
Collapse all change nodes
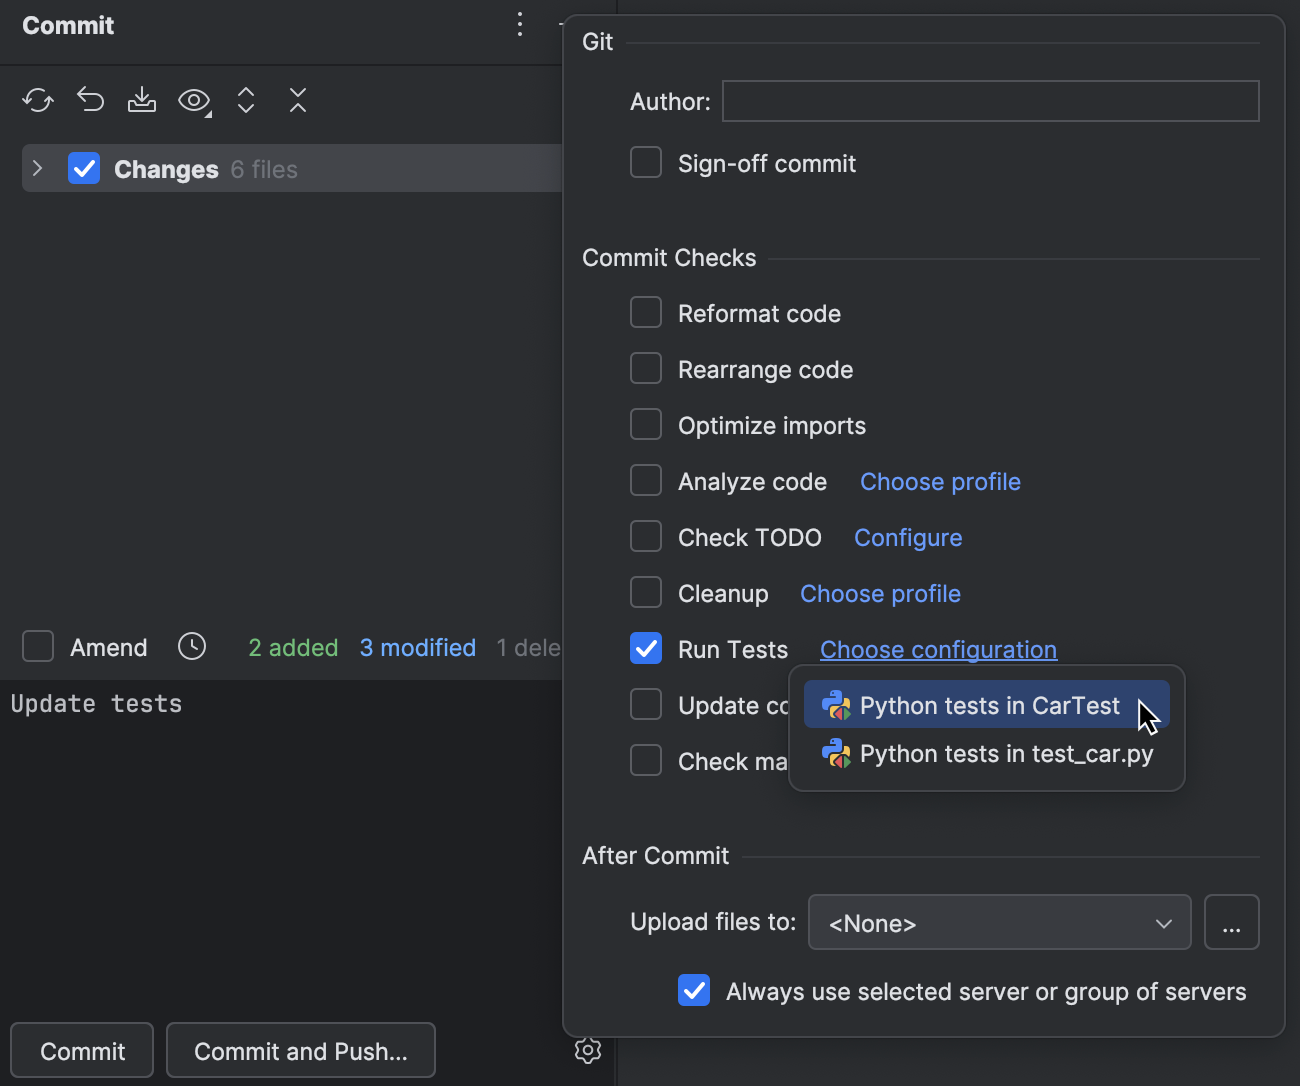click(297, 100)
